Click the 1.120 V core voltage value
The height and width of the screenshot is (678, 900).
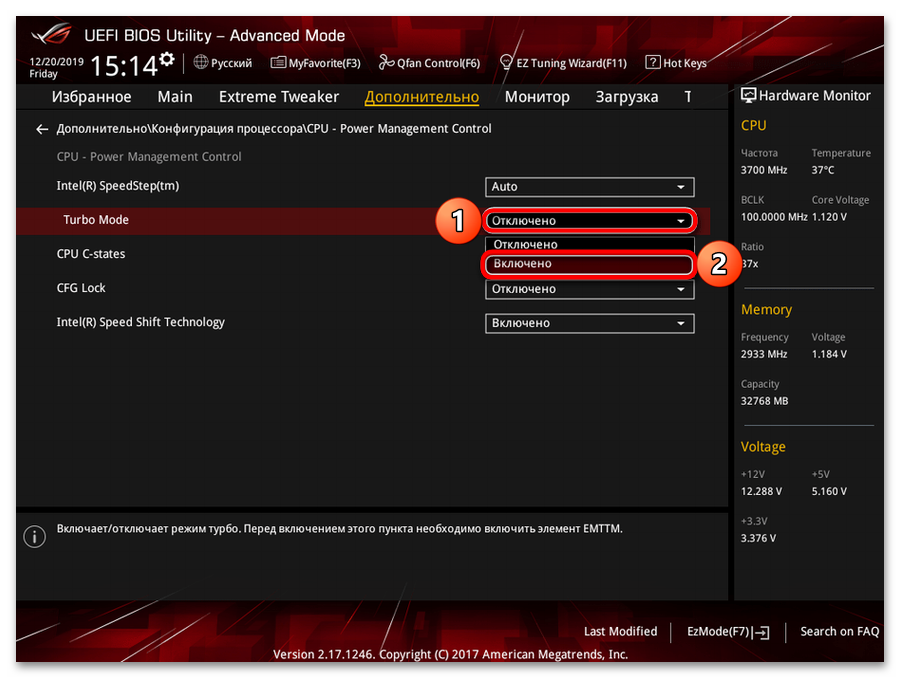tap(829, 217)
